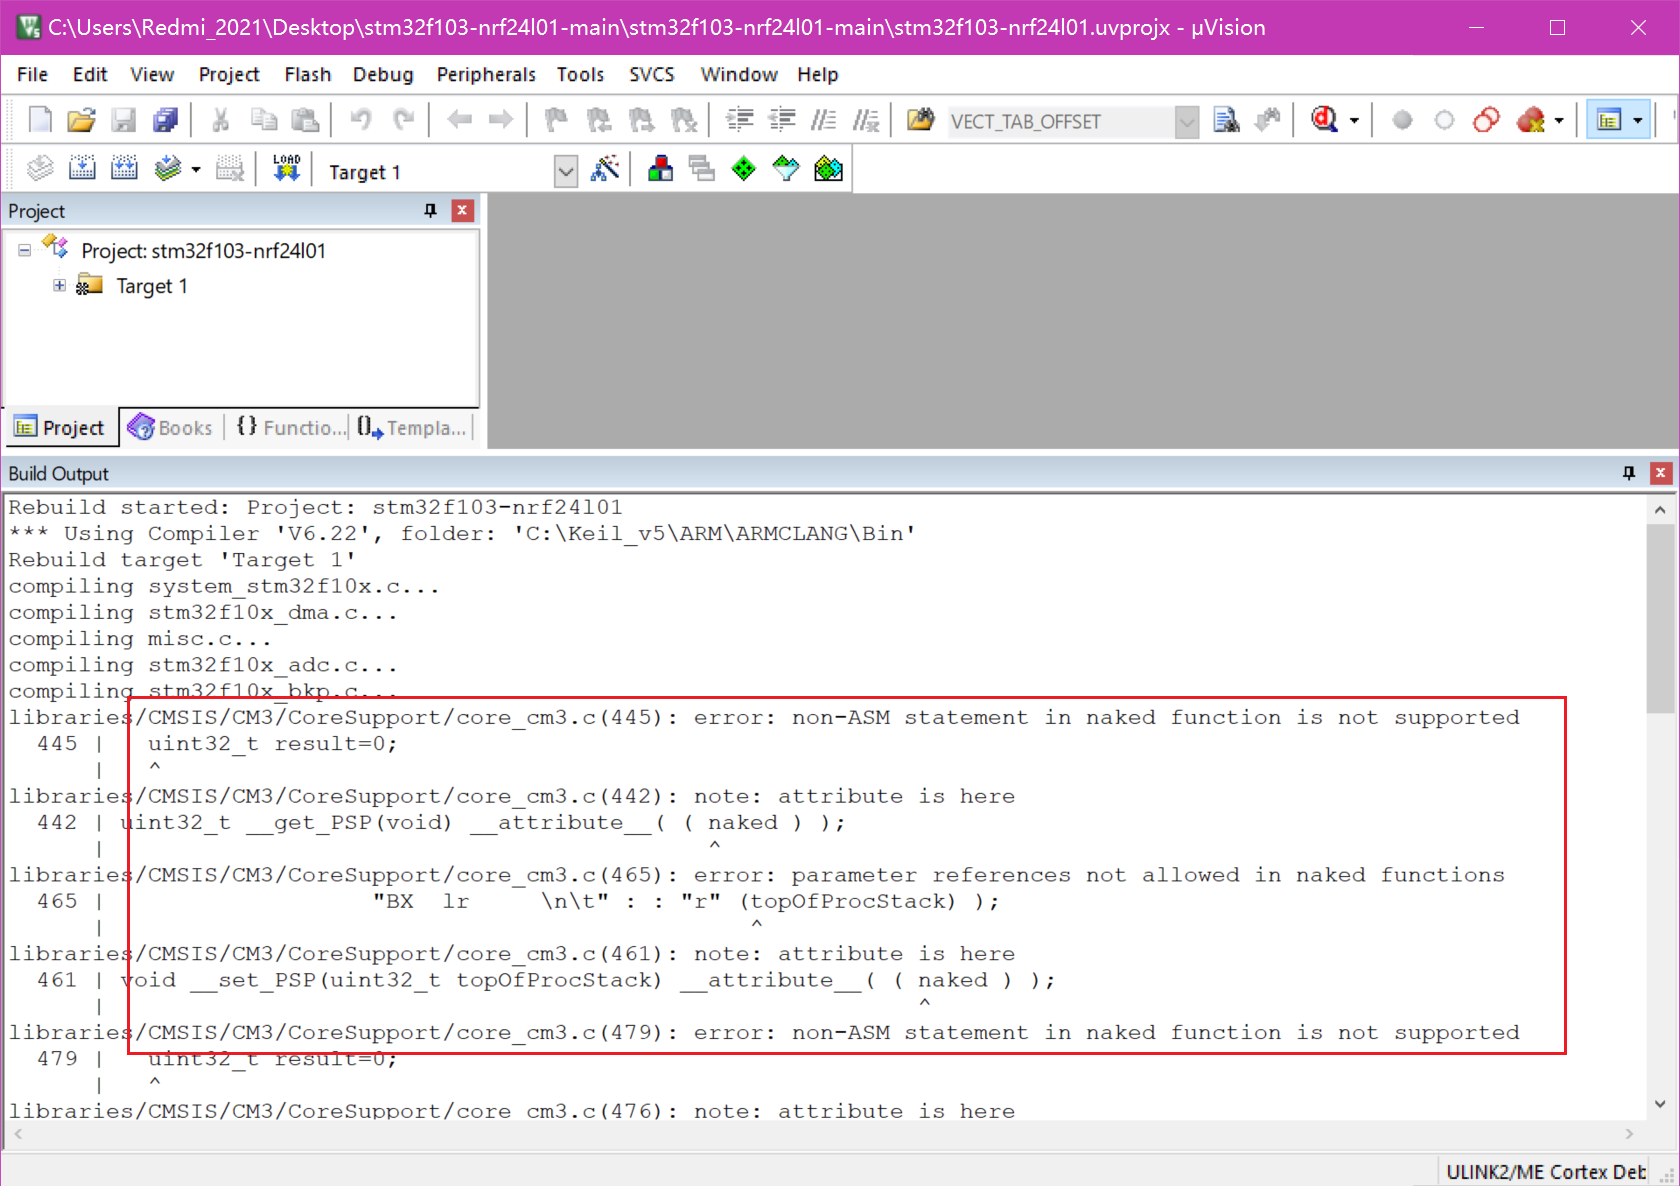Unindent selected lines icon
Screen dimensions: 1680x1186
pyautogui.click(x=782, y=120)
